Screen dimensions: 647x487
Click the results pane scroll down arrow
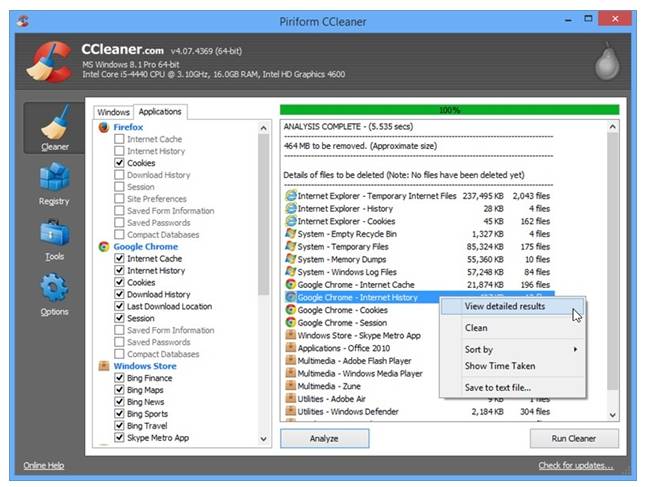(x=612, y=414)
